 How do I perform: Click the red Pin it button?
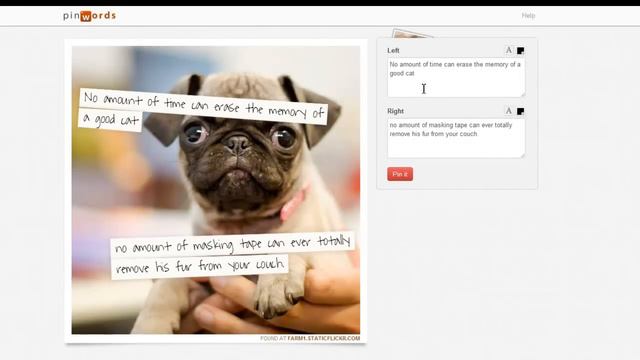[400, 174]
